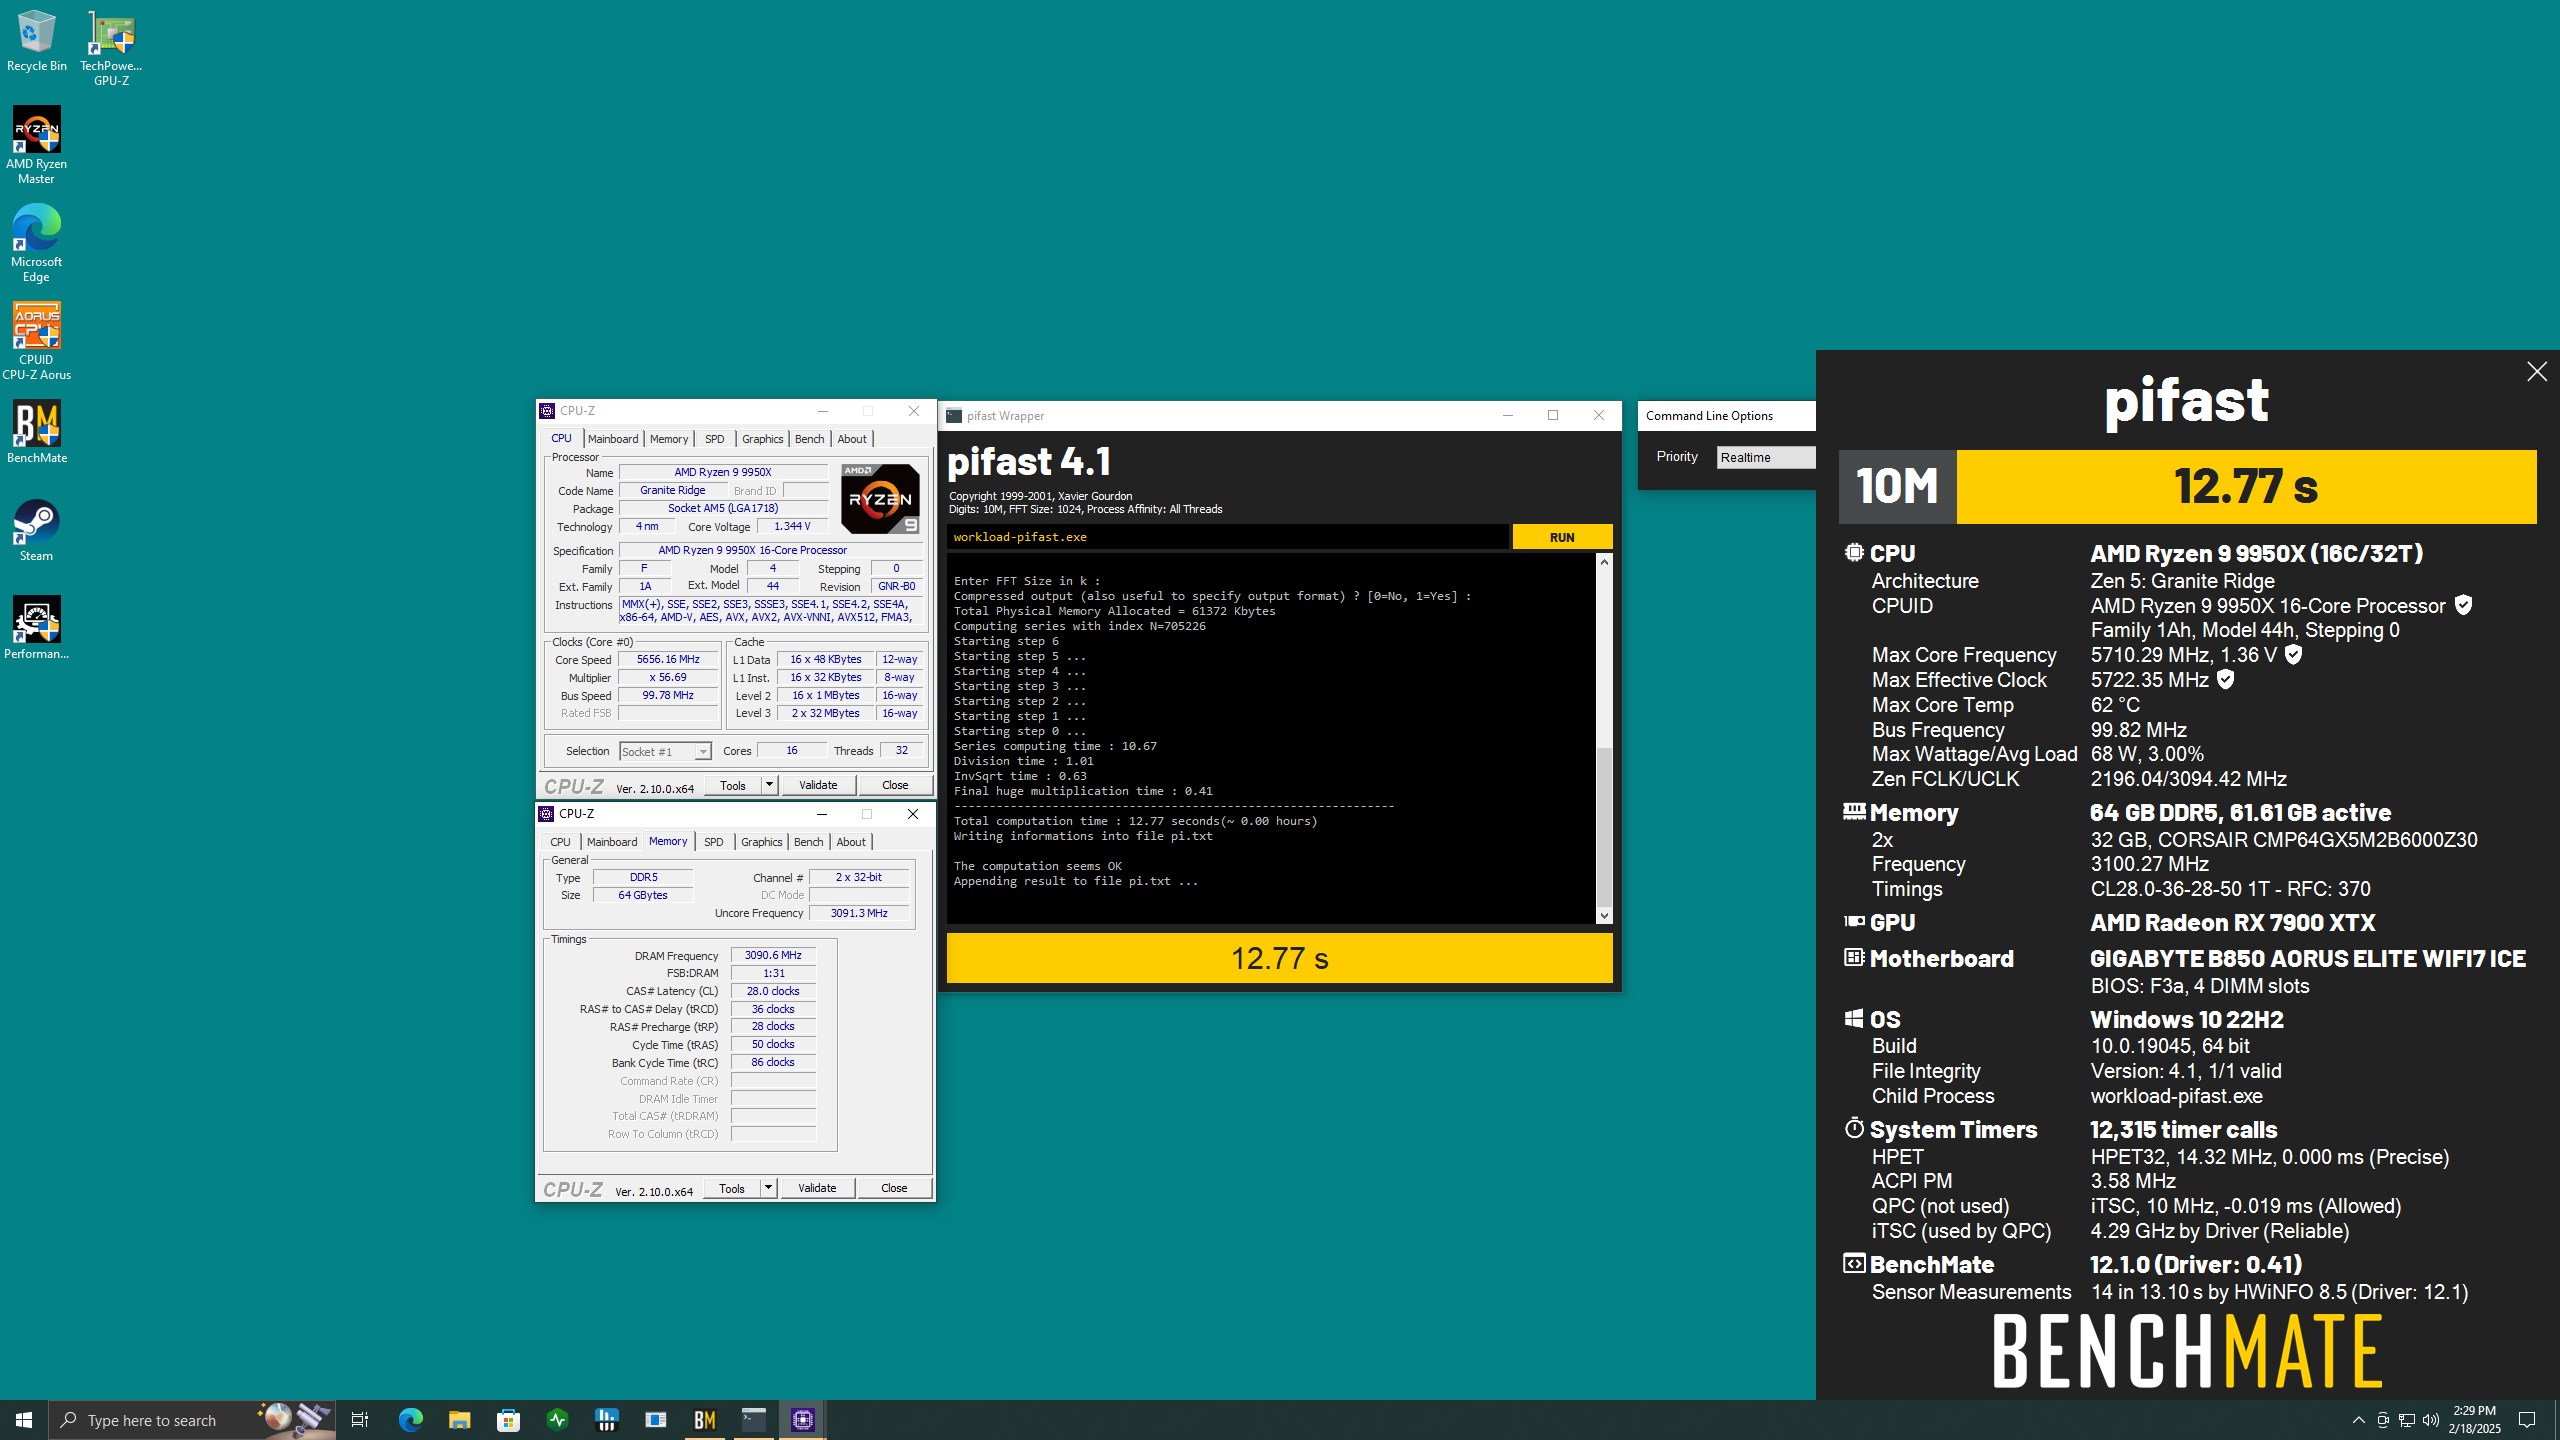Screen dimensions: 2560x1440
Task: Click the pifast console scrollbar thumb
Action: [x=1604, y=826]
